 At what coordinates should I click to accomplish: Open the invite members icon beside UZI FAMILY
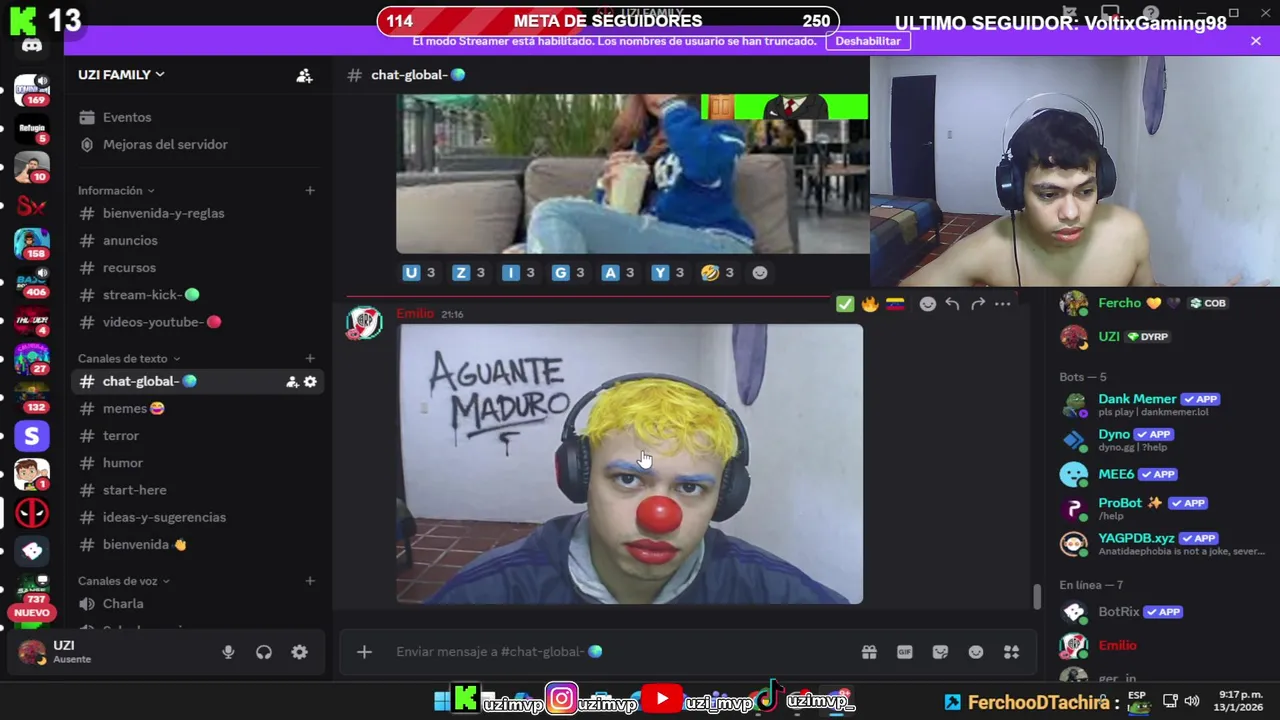[x=304, y=75]
